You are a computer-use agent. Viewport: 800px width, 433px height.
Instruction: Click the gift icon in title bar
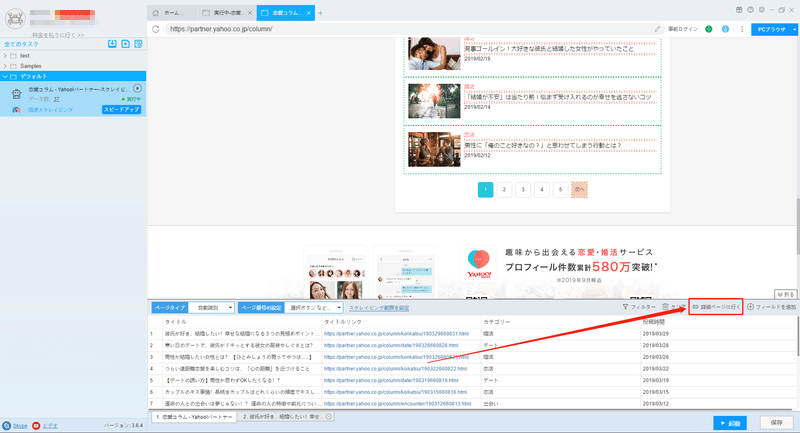[x=739, y=10]
